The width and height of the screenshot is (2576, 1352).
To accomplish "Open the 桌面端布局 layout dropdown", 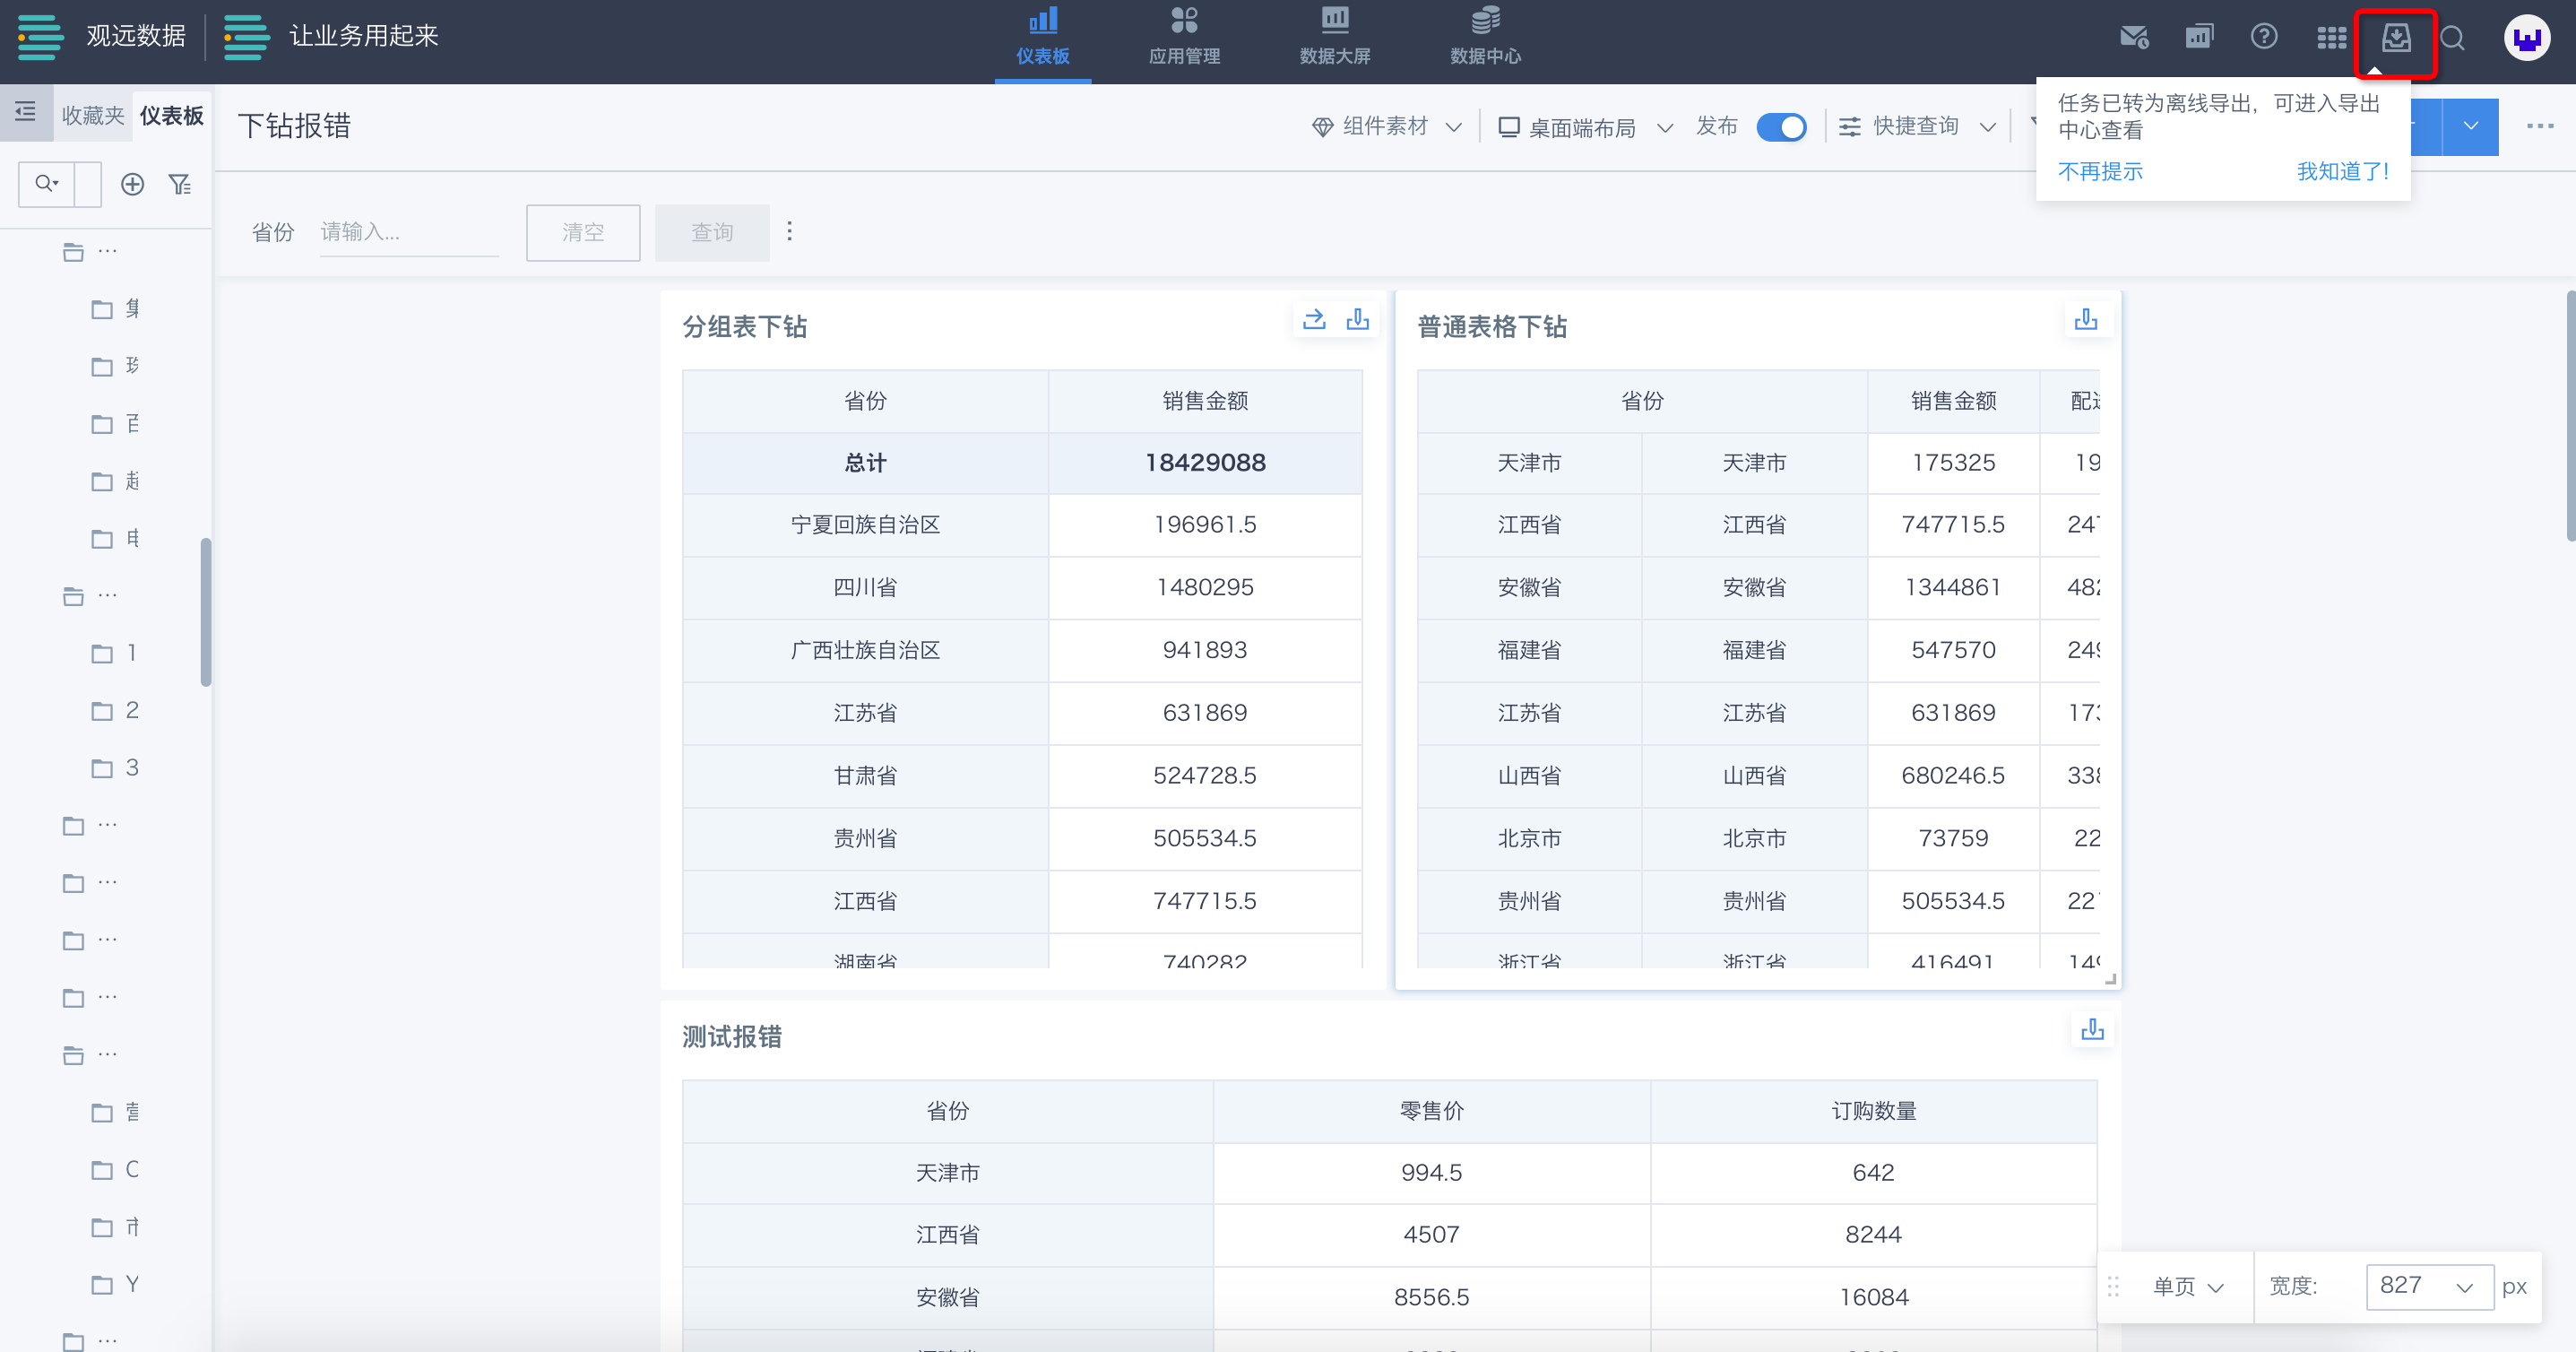I will [x=1584, y=127].
